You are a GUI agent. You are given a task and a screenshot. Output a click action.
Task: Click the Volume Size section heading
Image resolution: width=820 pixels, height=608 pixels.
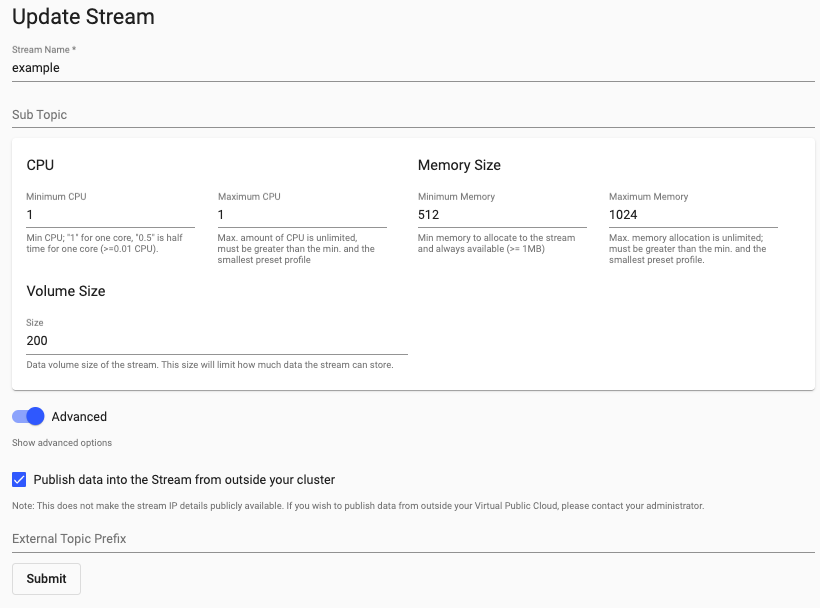(66, 291)
